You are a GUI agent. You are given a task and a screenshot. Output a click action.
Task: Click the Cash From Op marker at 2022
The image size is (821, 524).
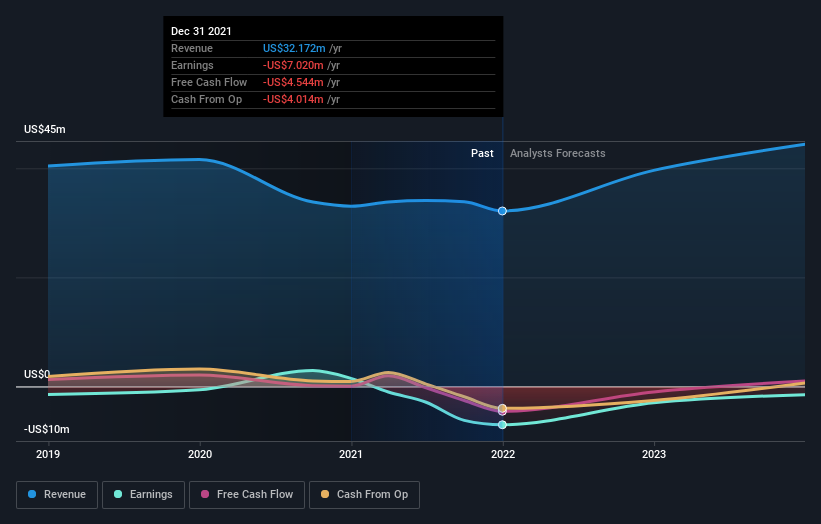[x=502, y=408]
